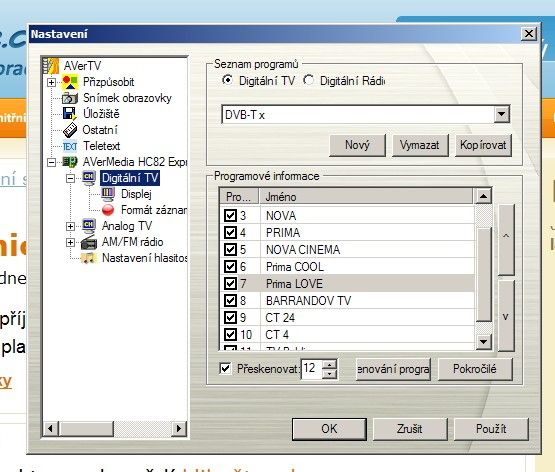Click the Nastavení hlasitosti music icon

pos(88,258)
